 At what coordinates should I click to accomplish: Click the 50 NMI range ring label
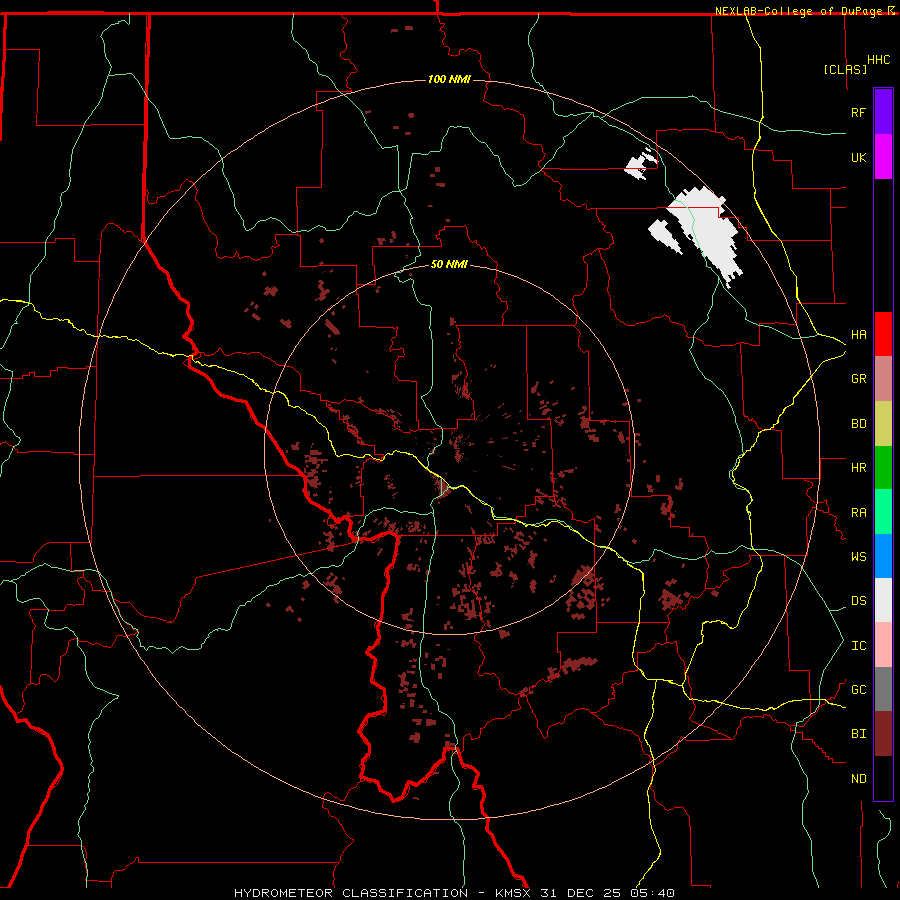pyautogui.click(x=449, y=264)
